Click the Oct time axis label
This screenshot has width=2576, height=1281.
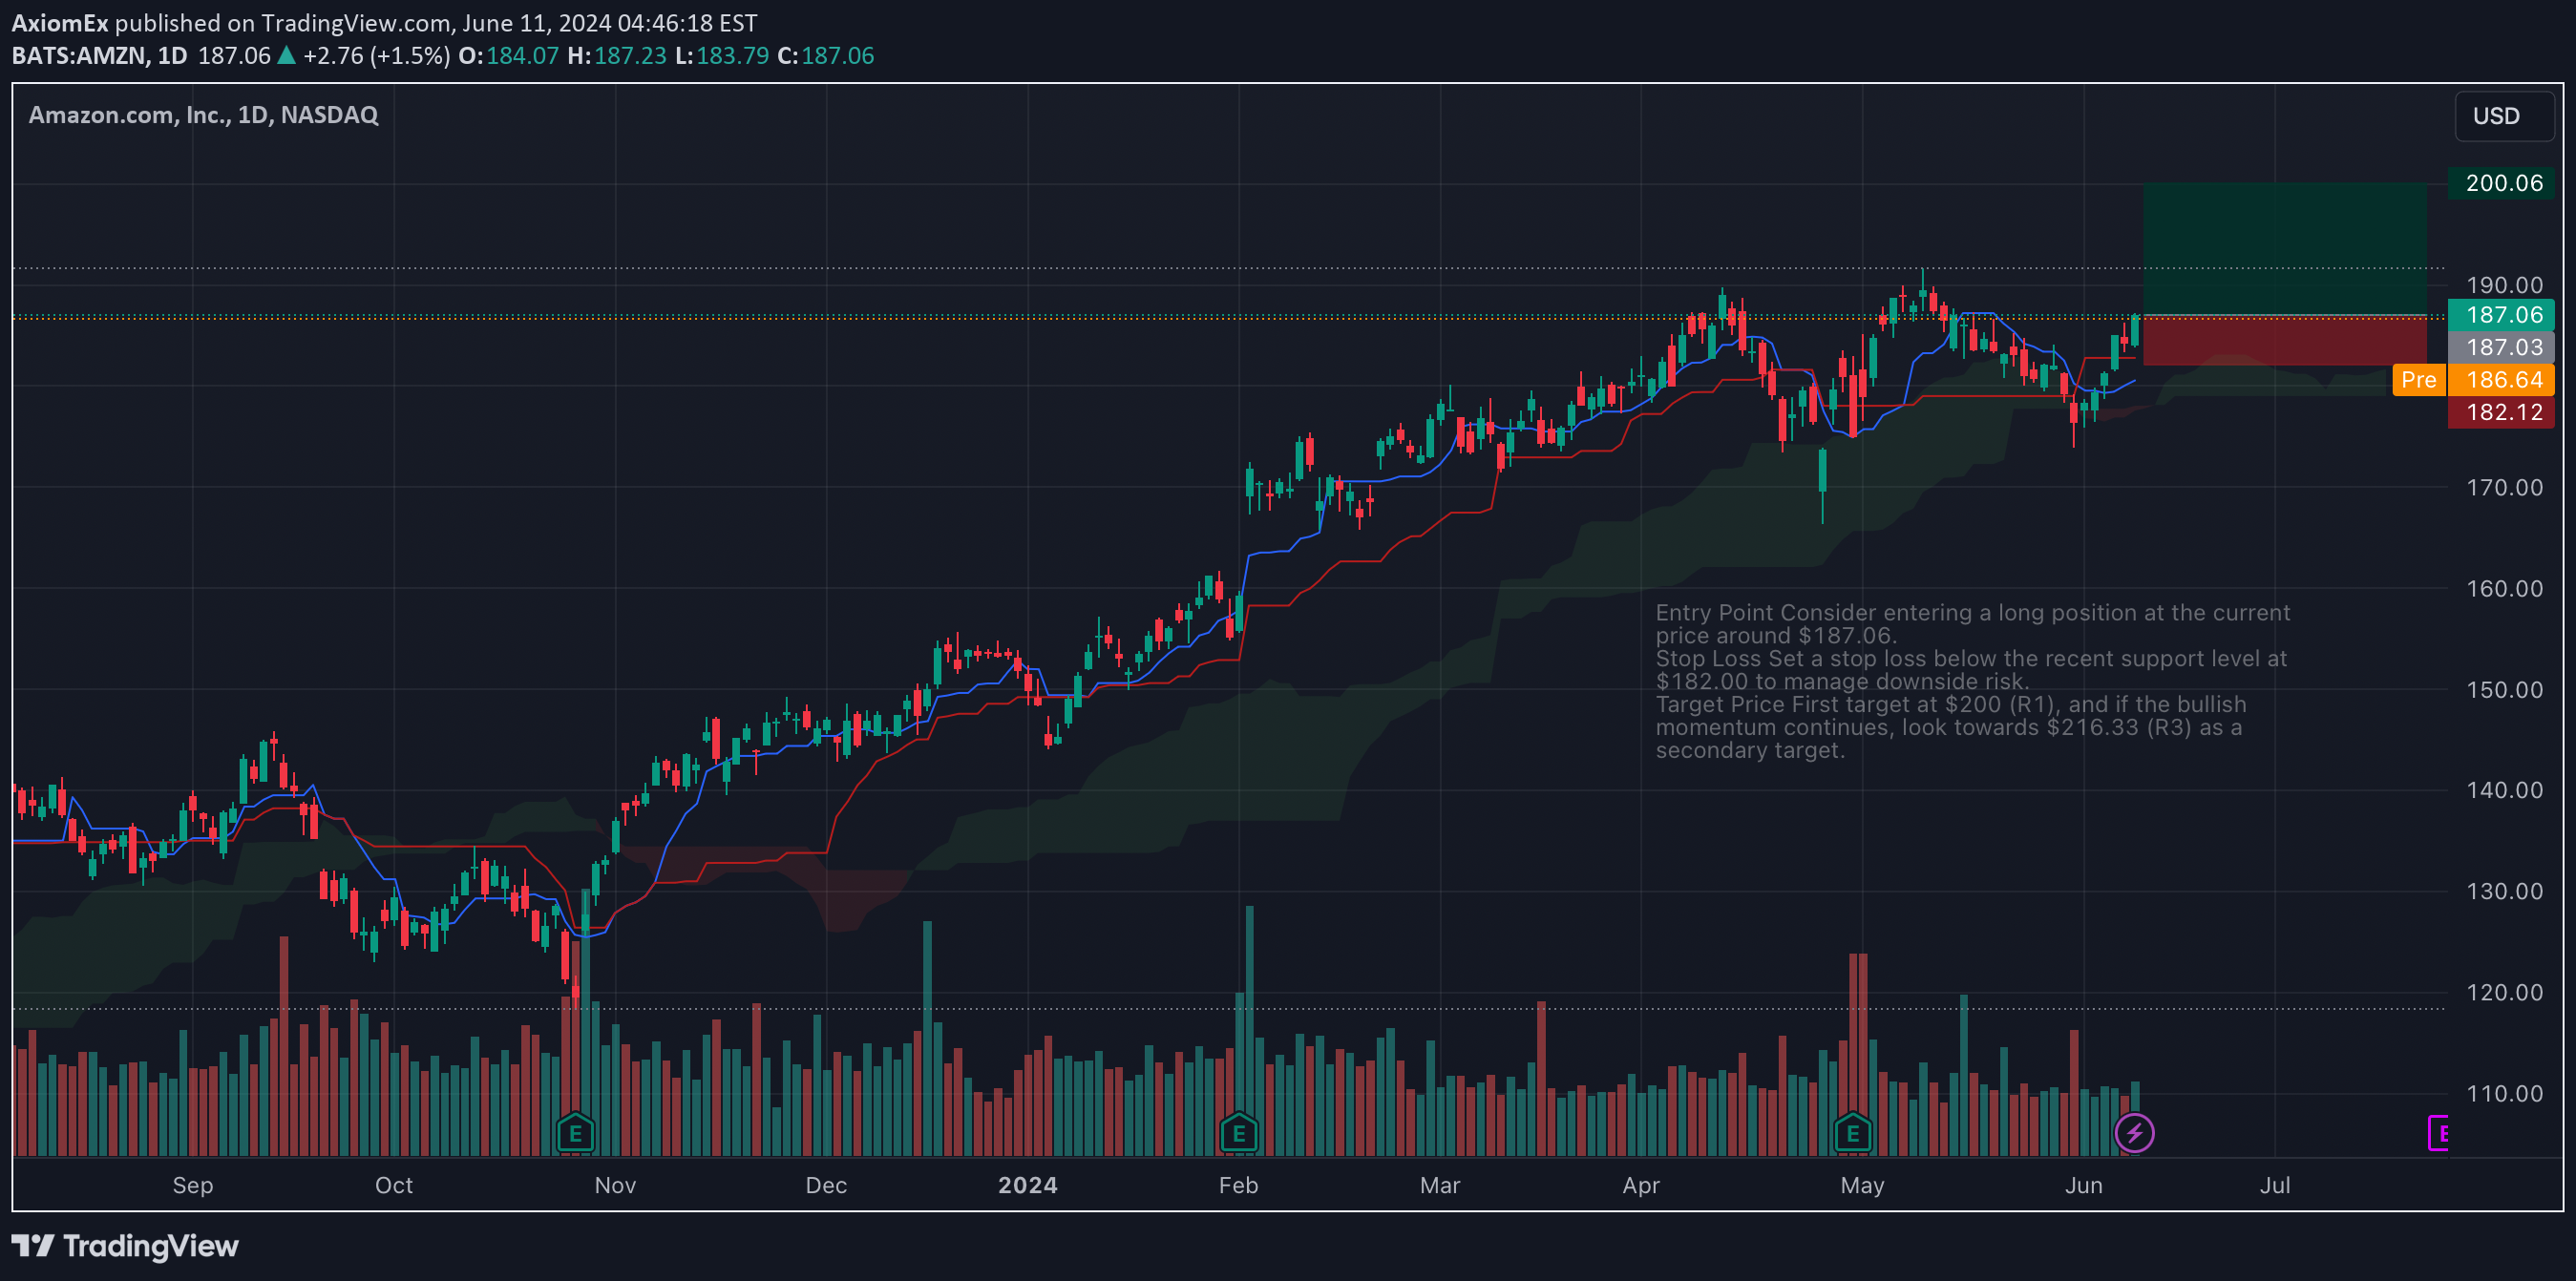pos(394,1185)
